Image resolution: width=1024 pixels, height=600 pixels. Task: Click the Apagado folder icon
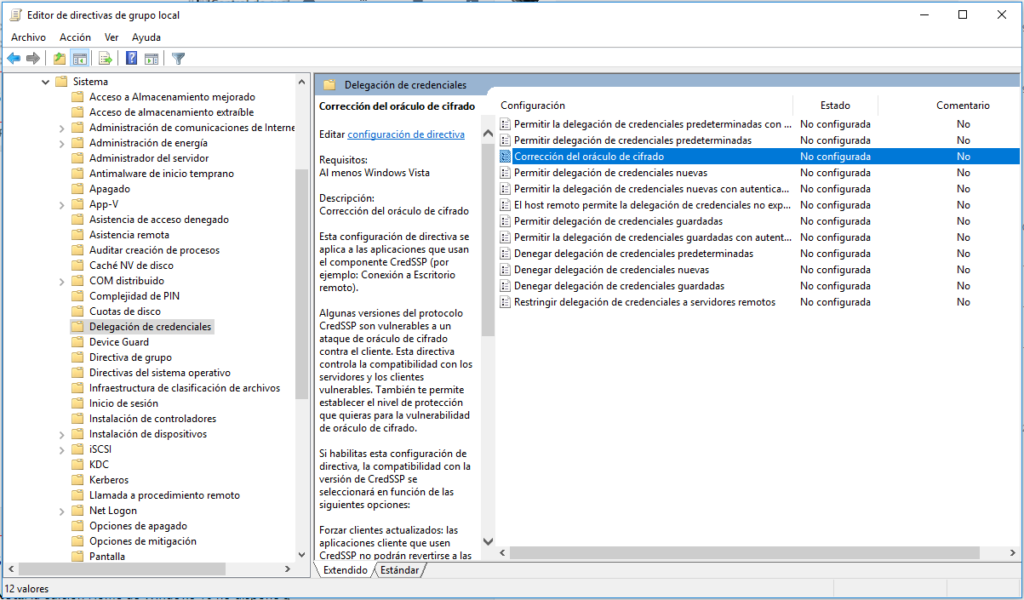click(78, 189)
